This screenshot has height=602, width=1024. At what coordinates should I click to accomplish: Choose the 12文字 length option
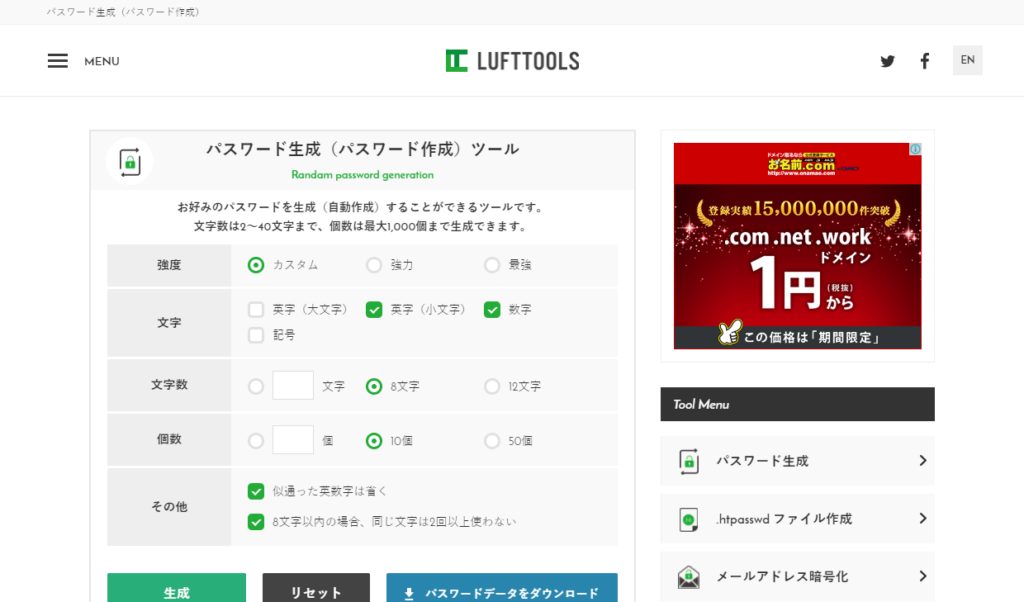coord(492,387)
